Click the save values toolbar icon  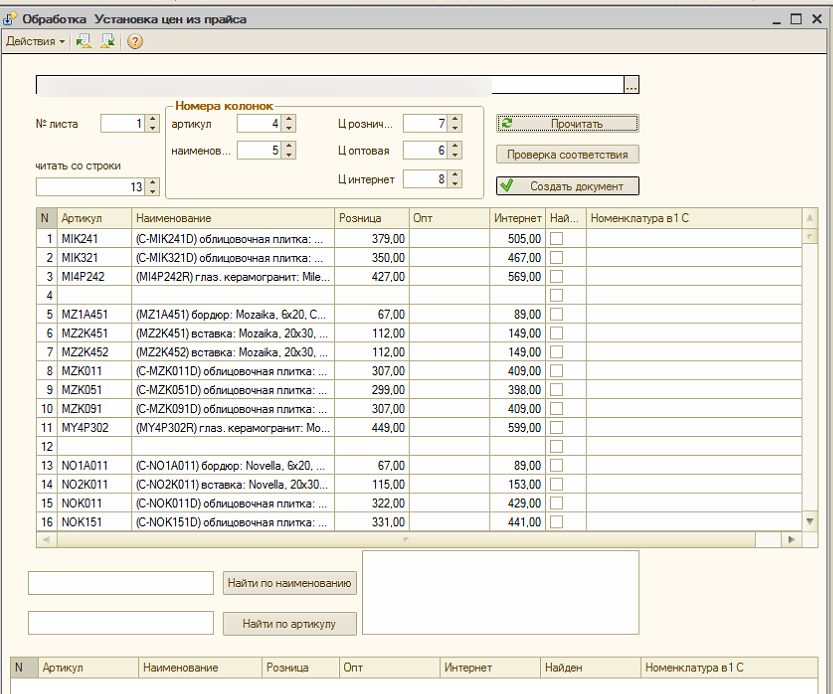click(107, 41)
